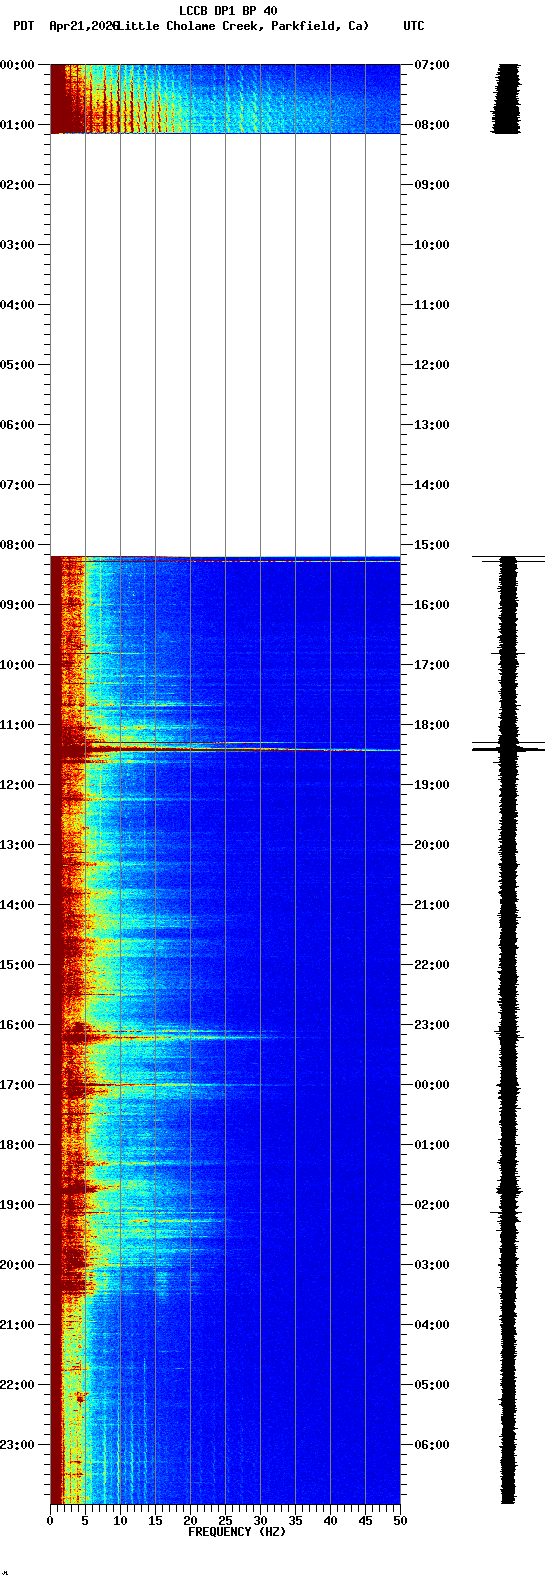
Task: Pick the 20 Hz frequency tick label
Action: tap(190, 1521)
